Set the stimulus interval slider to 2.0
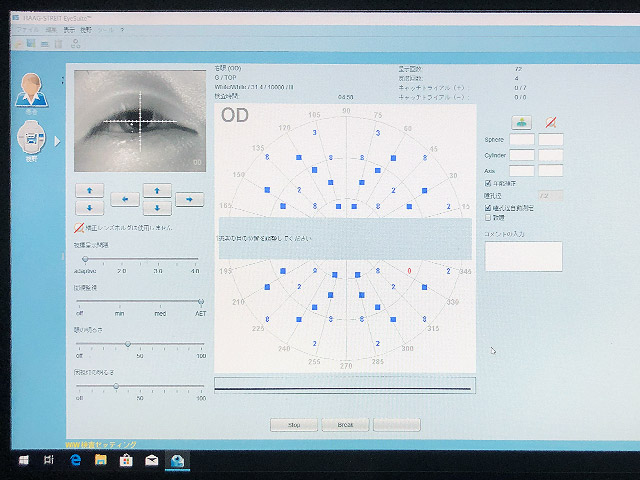 (x=122, y=259)
